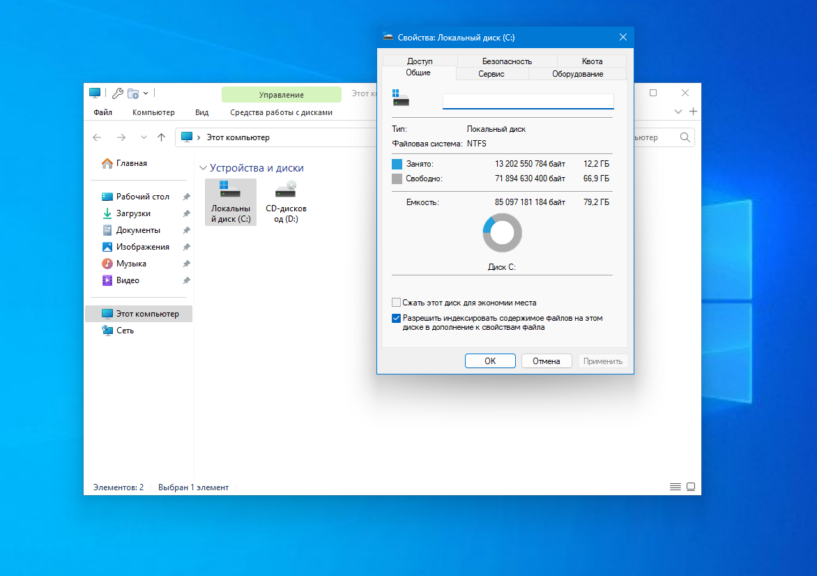Collapse the 'Устройства и диски' group

[203, 168]
